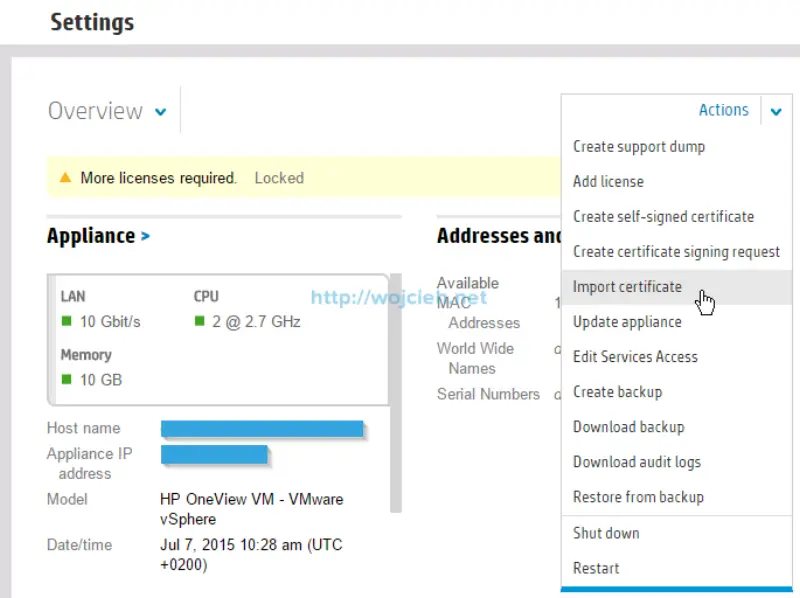Screen dimensions: 800x598
Task: Choose Create support dump
Action: [638, 147]
